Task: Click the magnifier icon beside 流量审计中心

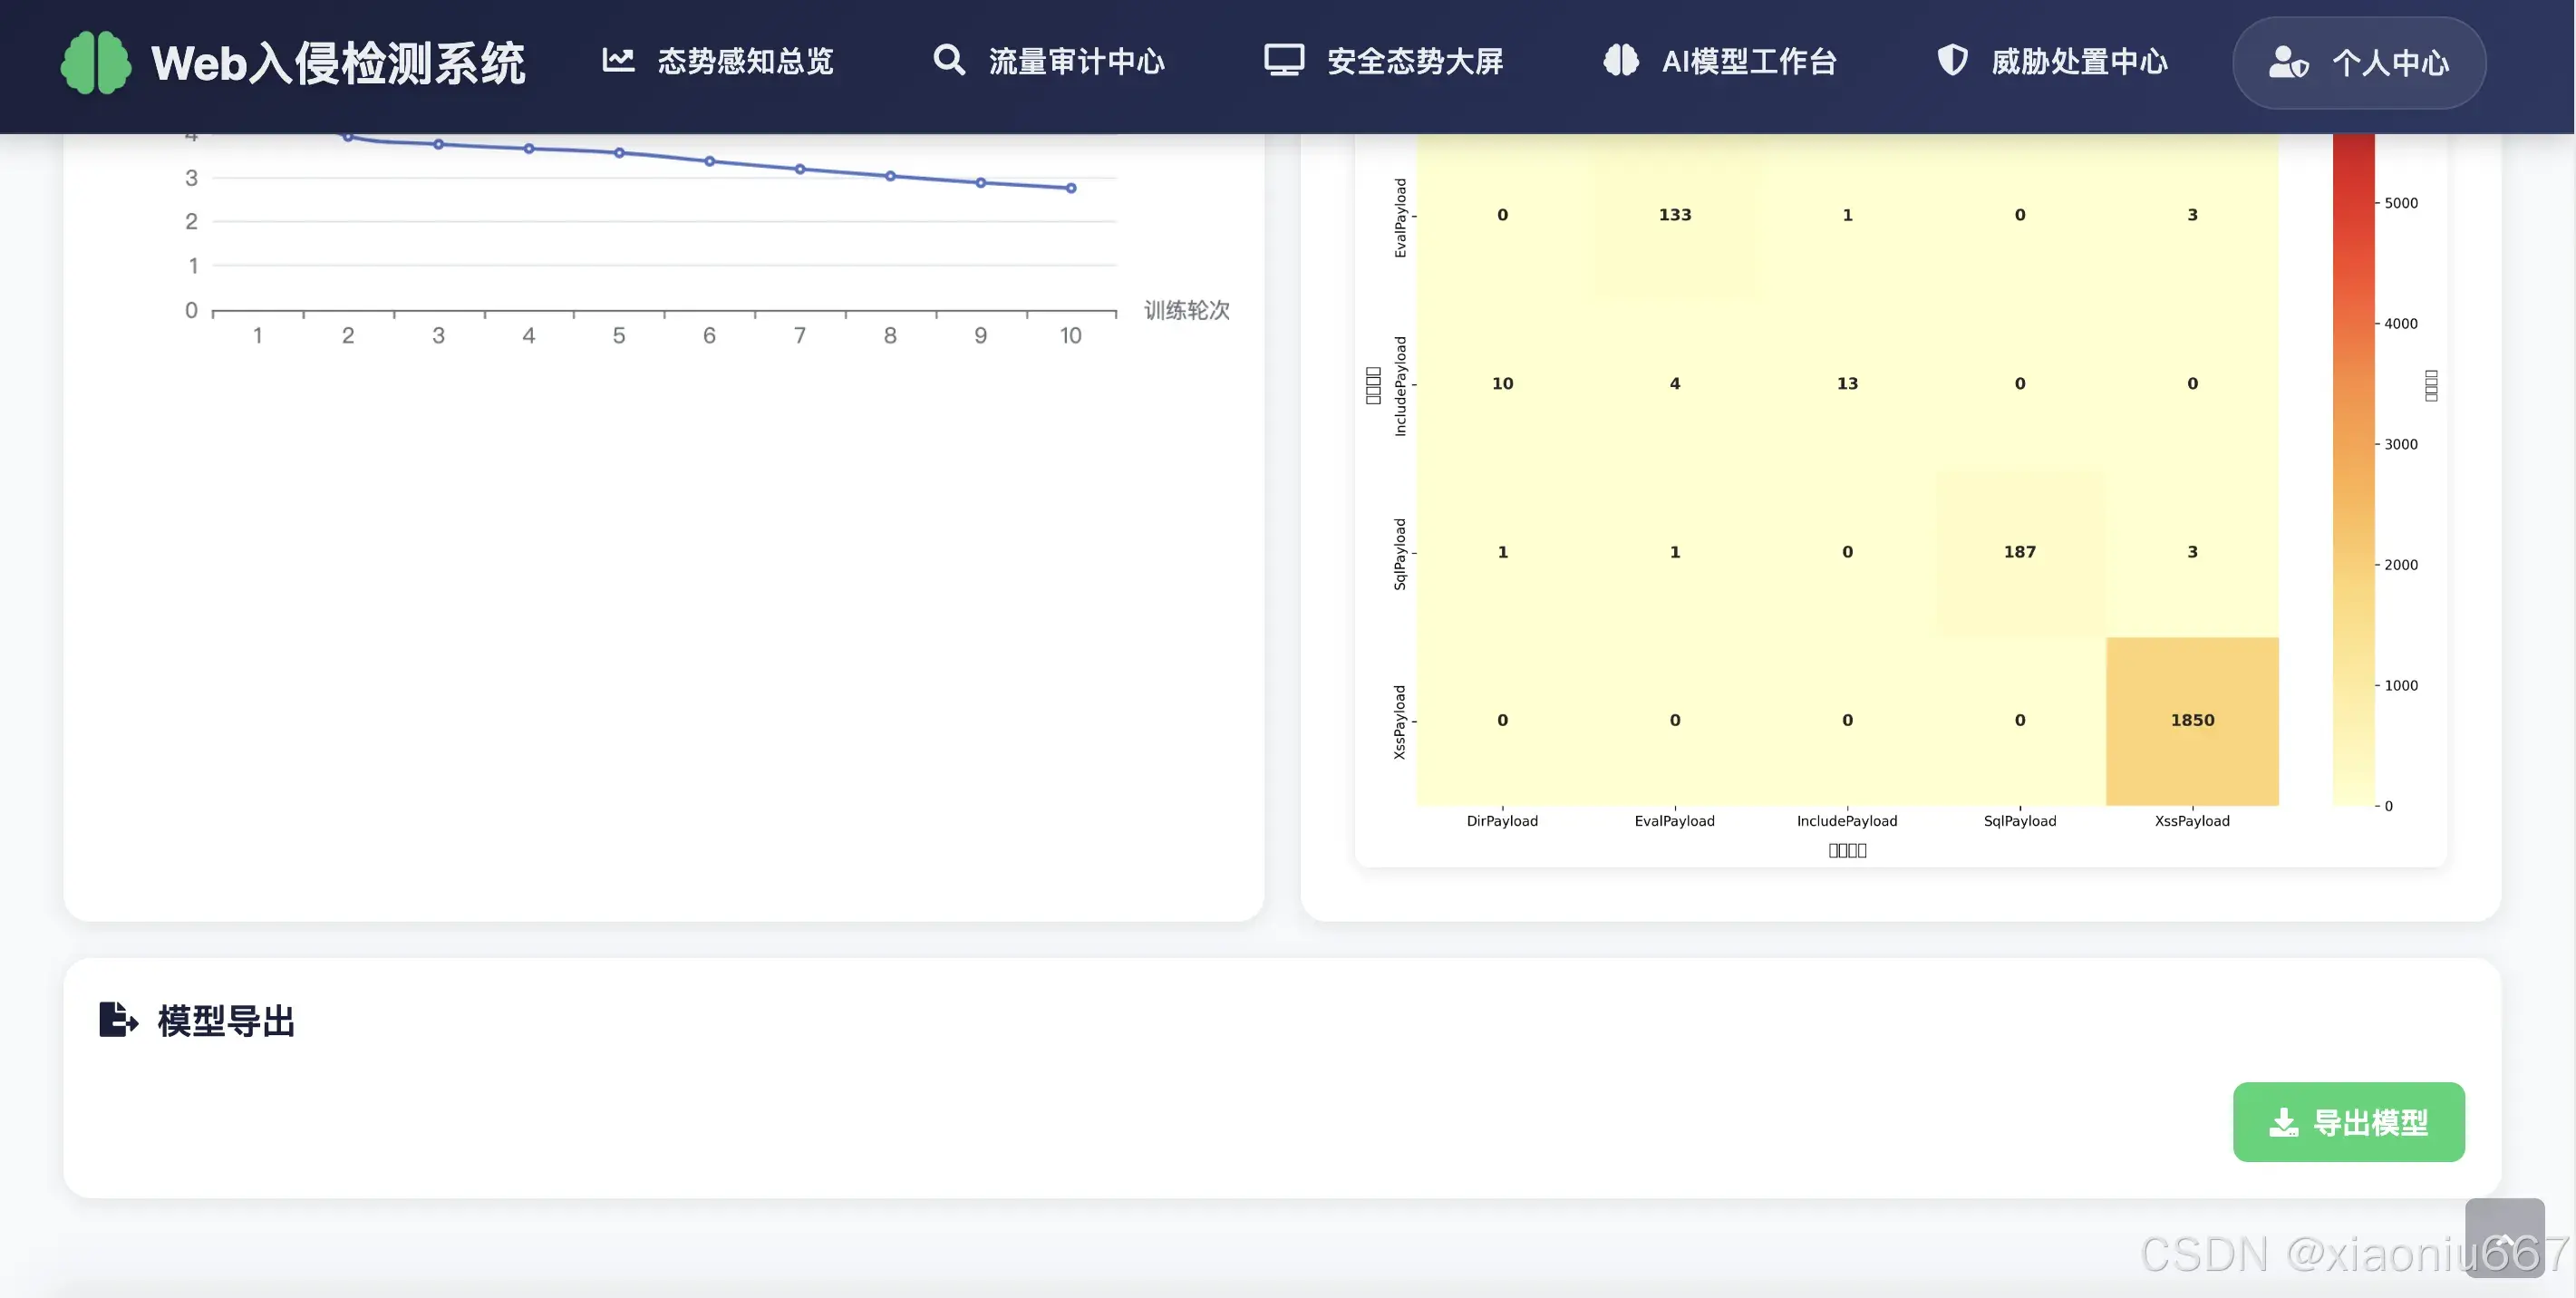Action: pos(948,60)
